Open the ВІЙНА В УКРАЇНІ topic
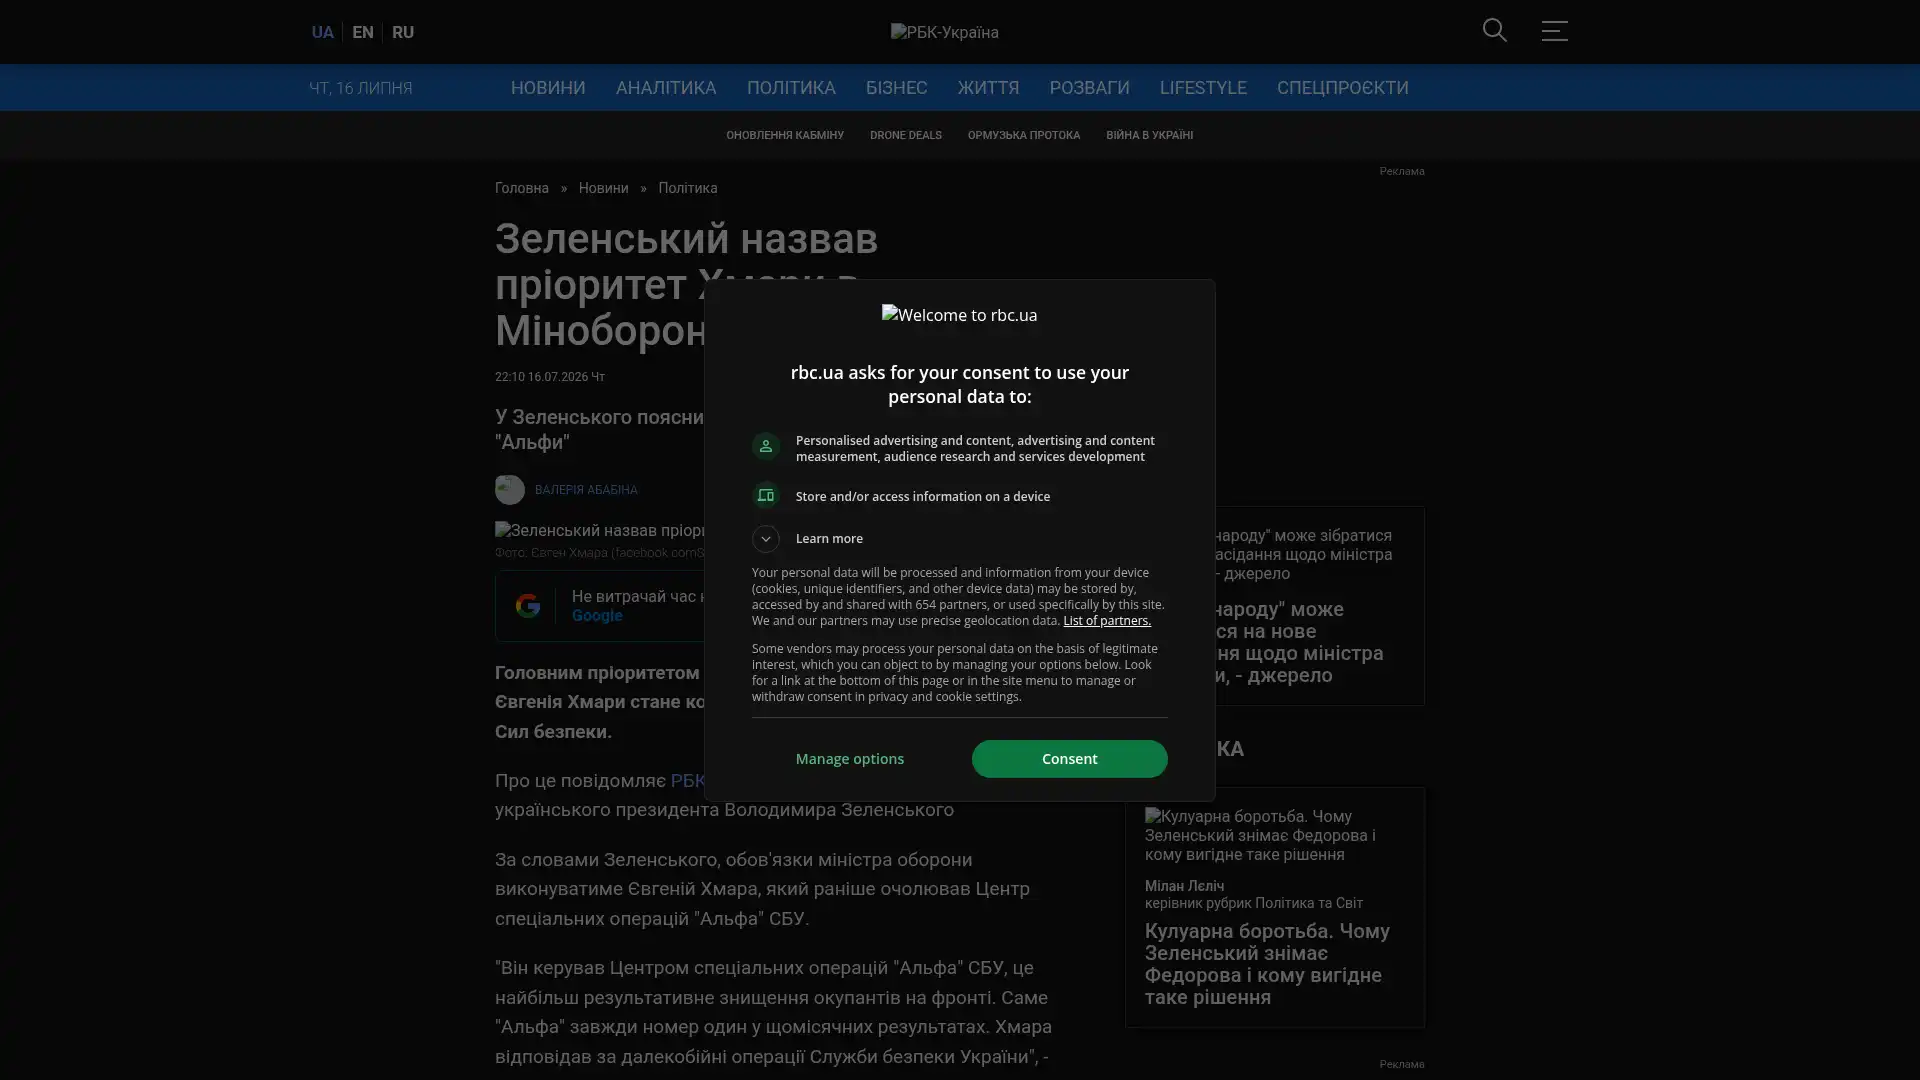 coord(1149,135)
